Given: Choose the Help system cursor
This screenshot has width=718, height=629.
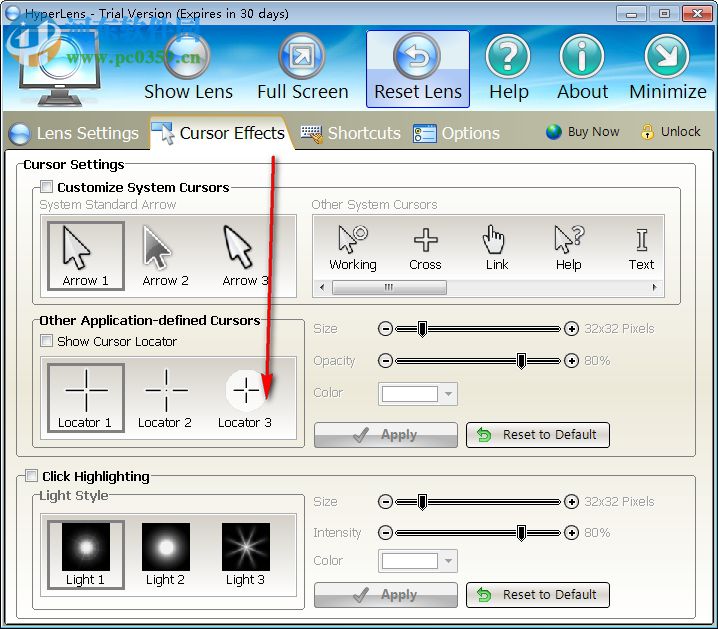Looking at the screenshot, I should coord(569,248).
